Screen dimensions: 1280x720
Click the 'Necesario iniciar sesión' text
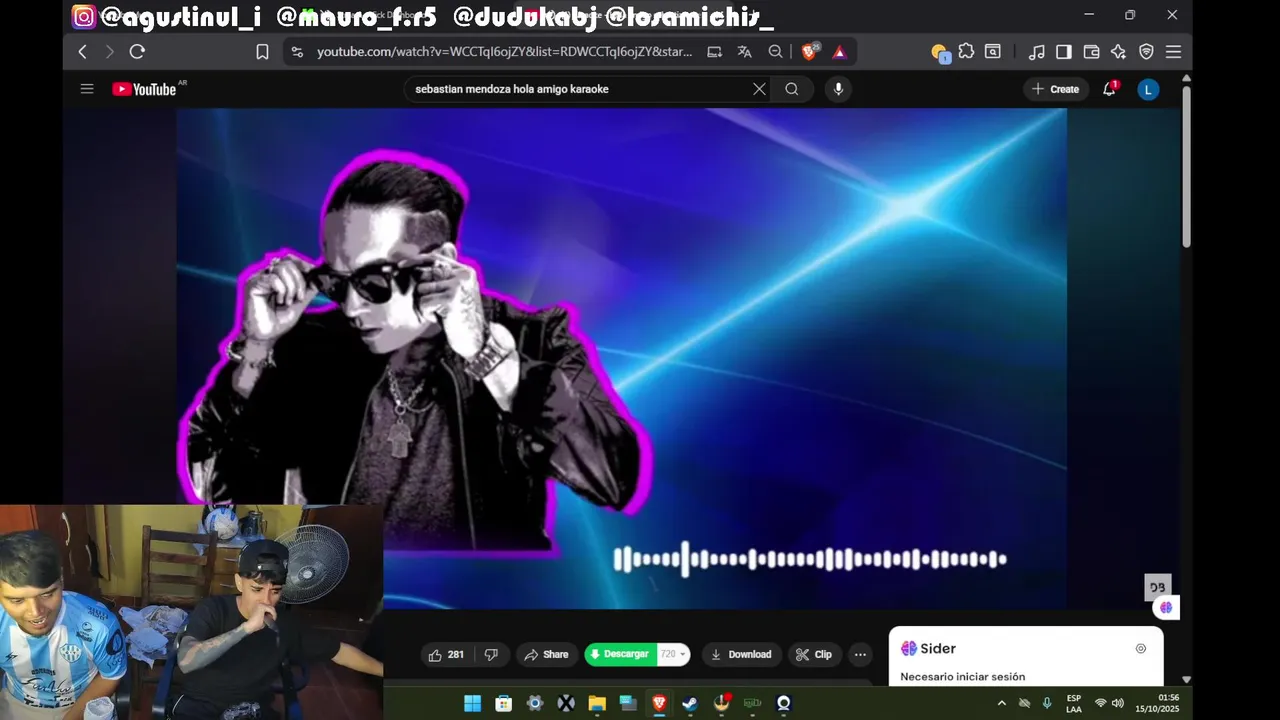[x=962, y=677]
